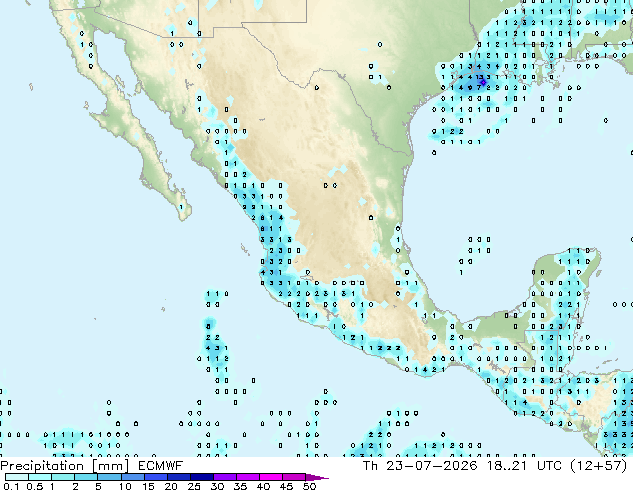
Task: Select the legend swatch between 2 and 5
Action: pos(86,477)
